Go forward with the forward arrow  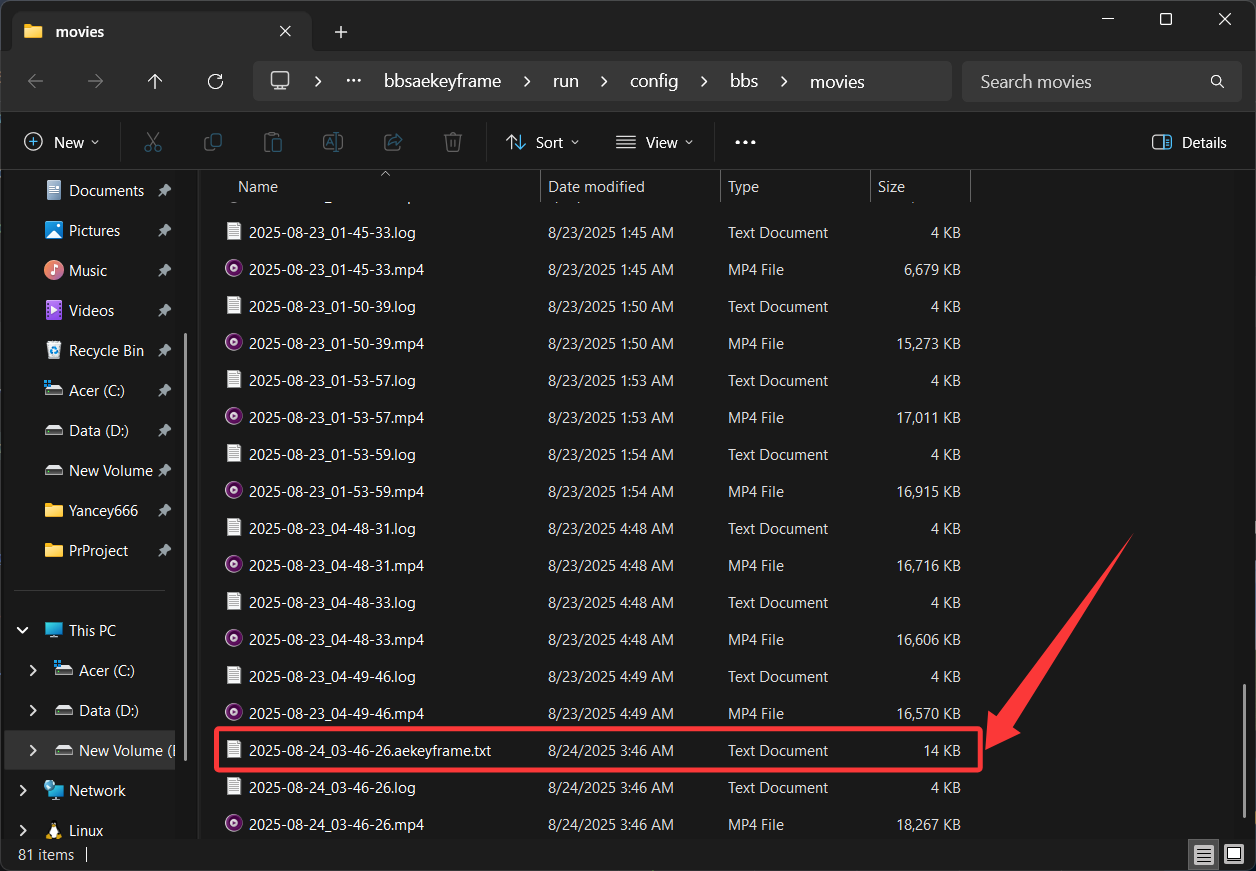tap(96, 82)
